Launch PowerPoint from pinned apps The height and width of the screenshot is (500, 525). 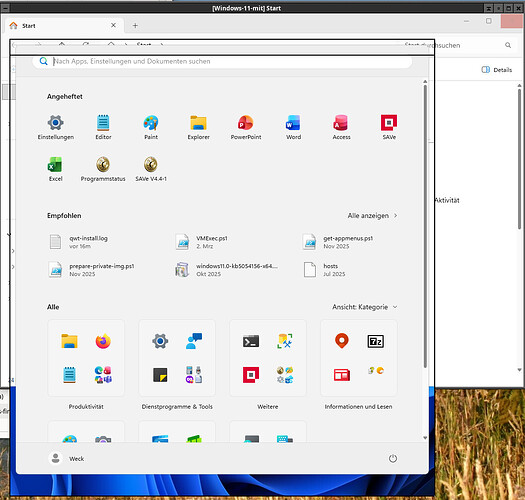click(x=246, y=127)
